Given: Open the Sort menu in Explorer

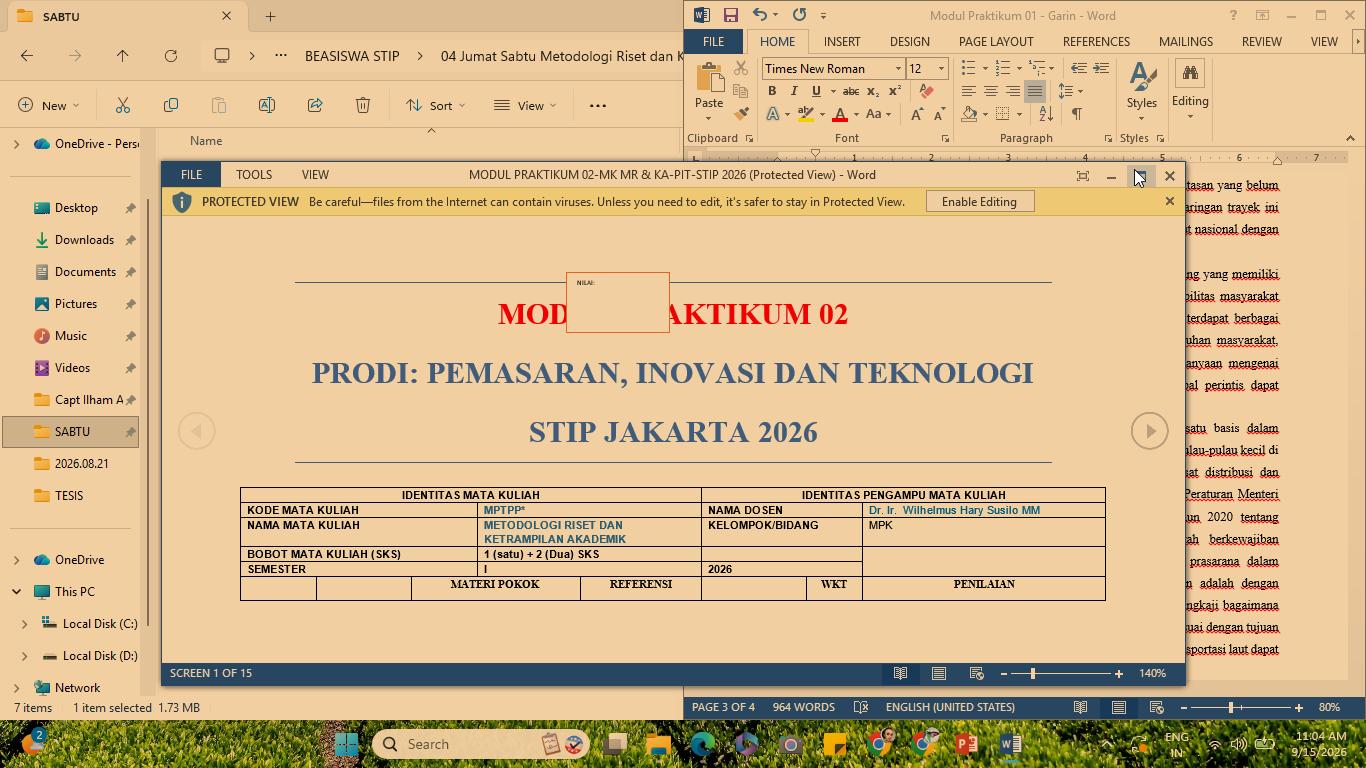Looking at the screenshot, I should click(429, 105).
